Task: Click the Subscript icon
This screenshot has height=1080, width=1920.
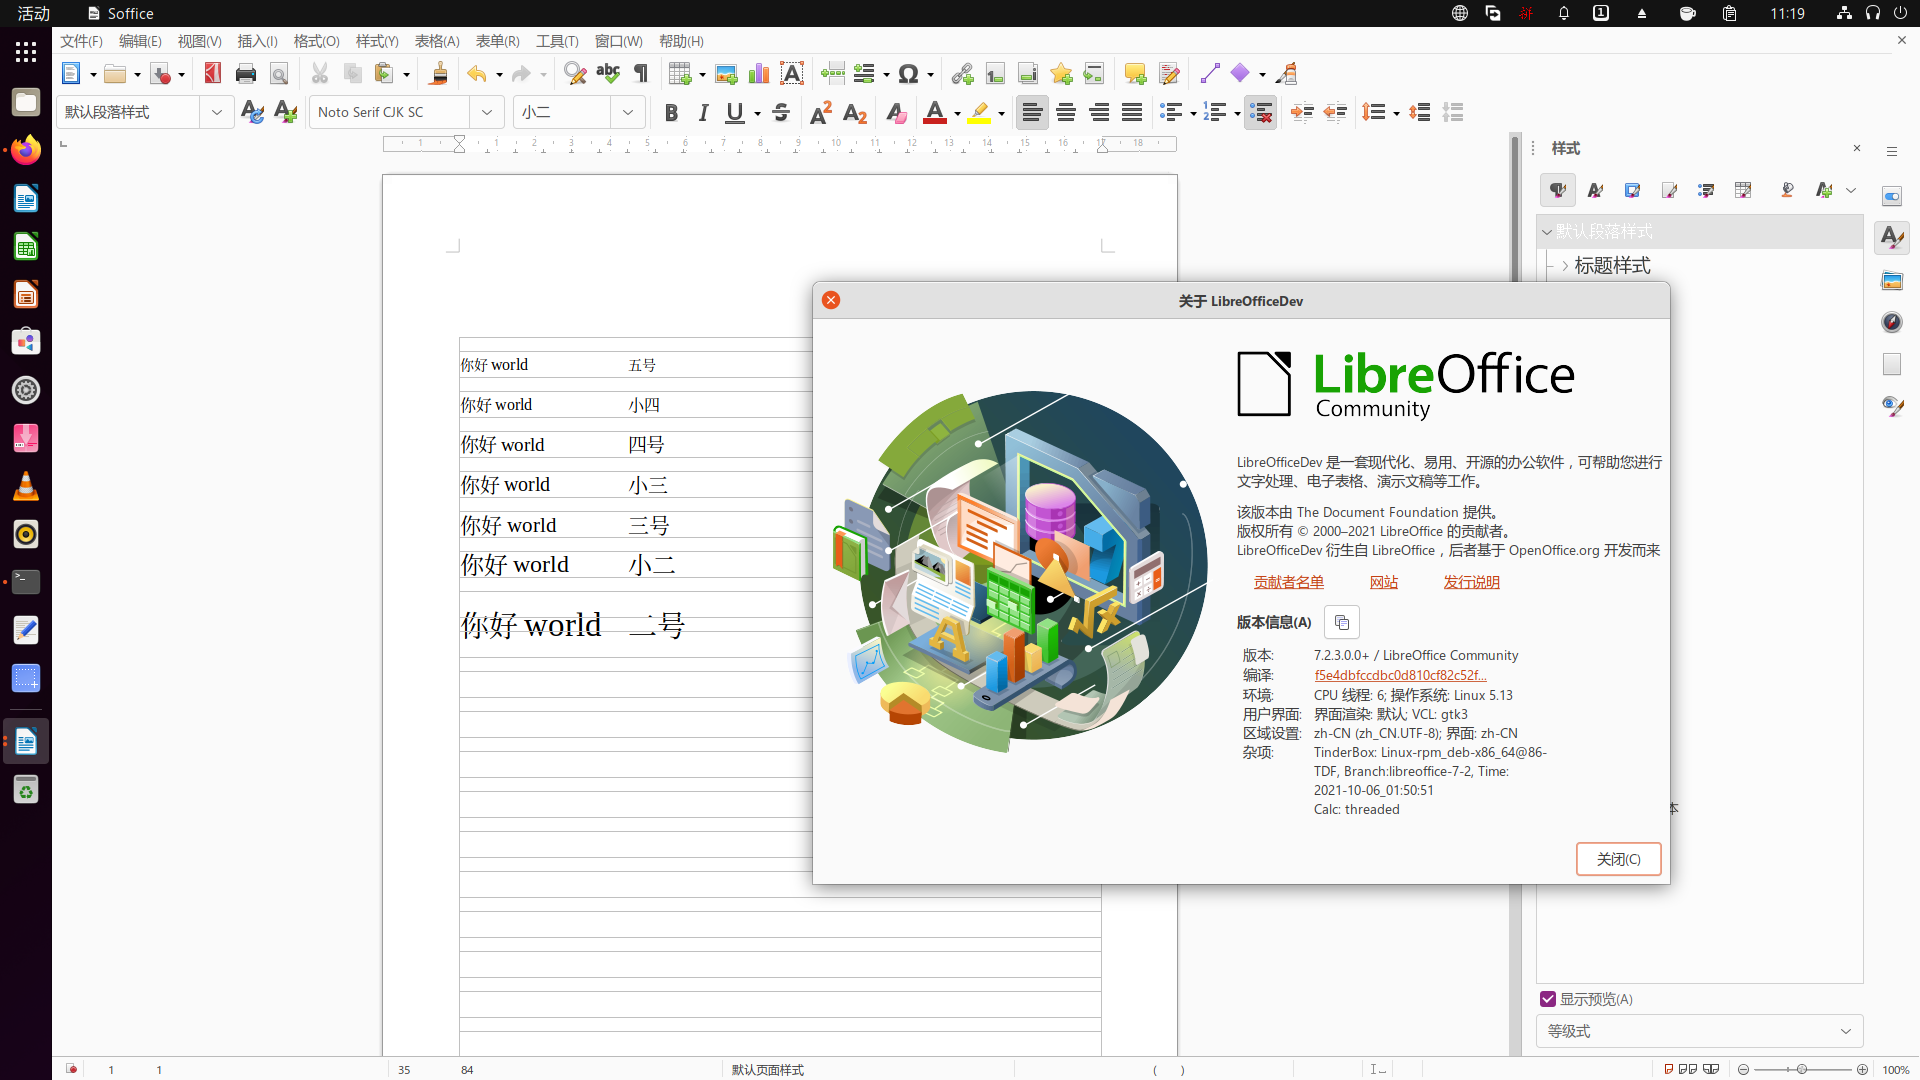Action: pyautogui.click(x=855, y=112)
